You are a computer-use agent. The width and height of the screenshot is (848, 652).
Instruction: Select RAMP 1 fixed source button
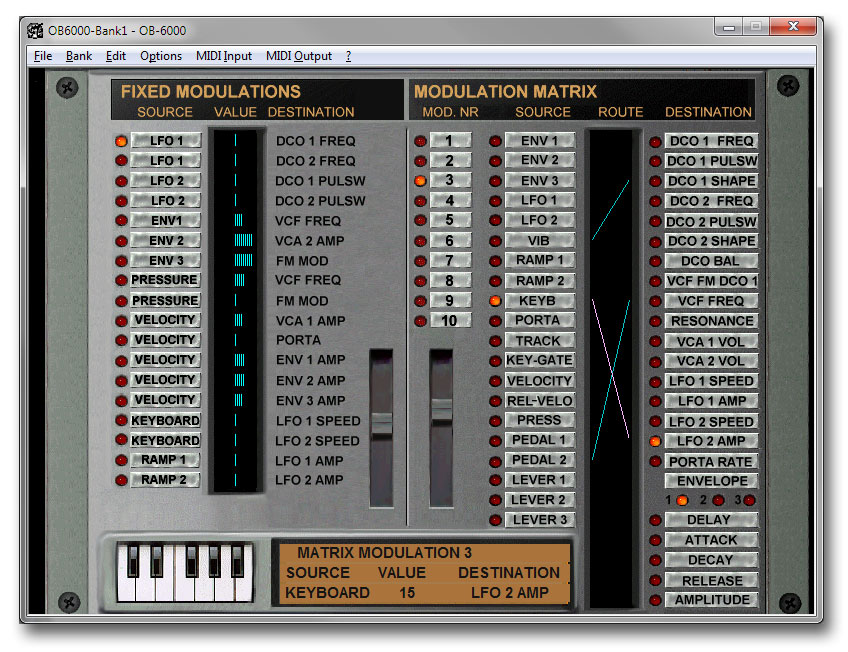tap(165, 460)
